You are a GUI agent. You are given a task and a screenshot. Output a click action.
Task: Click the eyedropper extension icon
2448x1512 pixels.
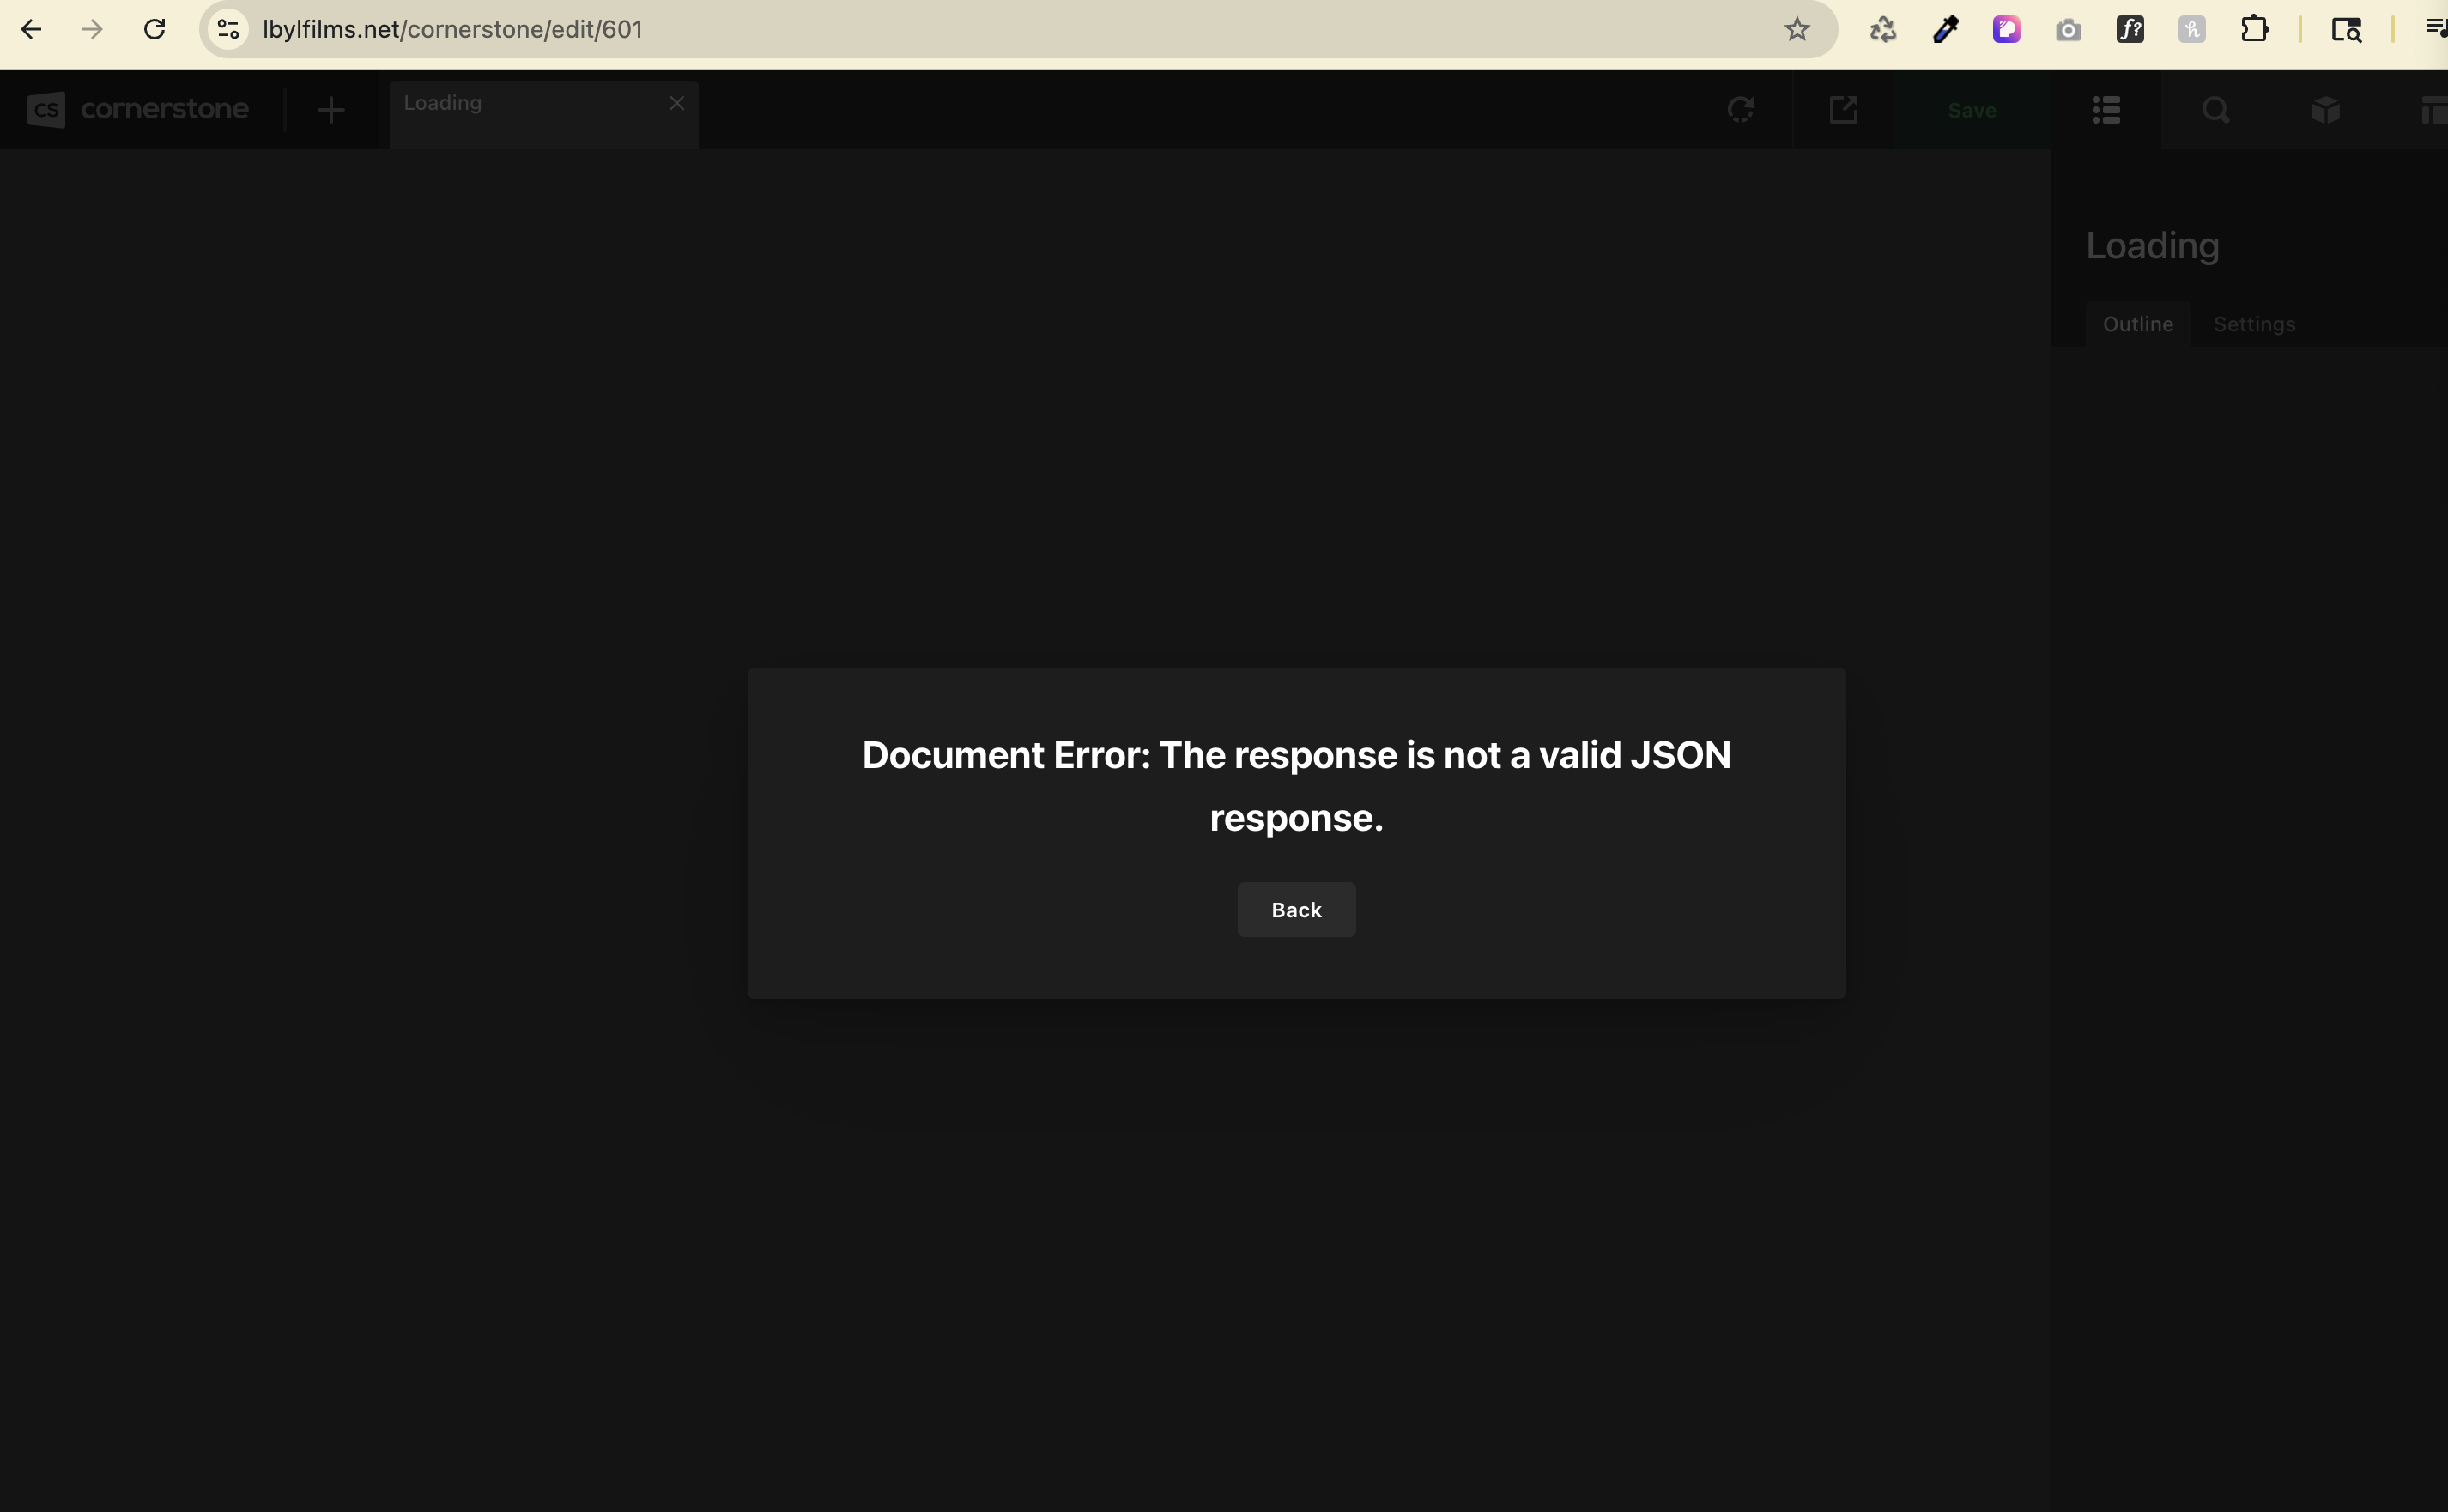pyautogui.click(x=1944, y=29)
